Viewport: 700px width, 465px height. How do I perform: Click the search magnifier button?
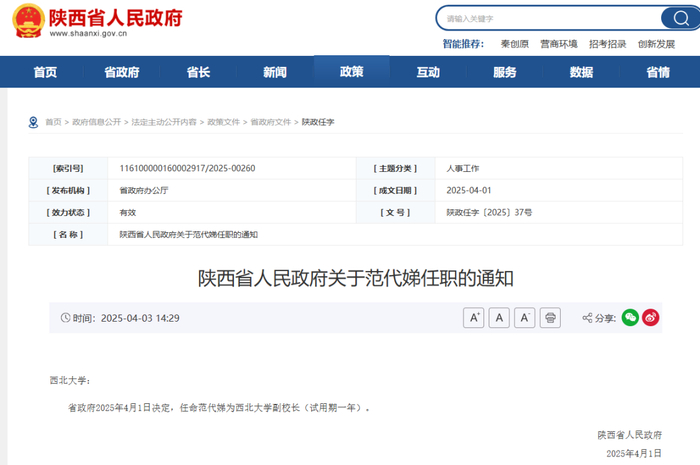680,18
